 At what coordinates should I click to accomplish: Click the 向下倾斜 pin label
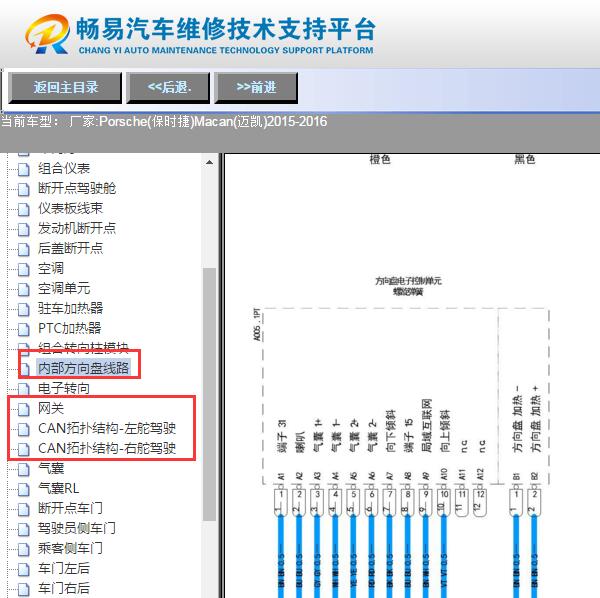point(391,431)
